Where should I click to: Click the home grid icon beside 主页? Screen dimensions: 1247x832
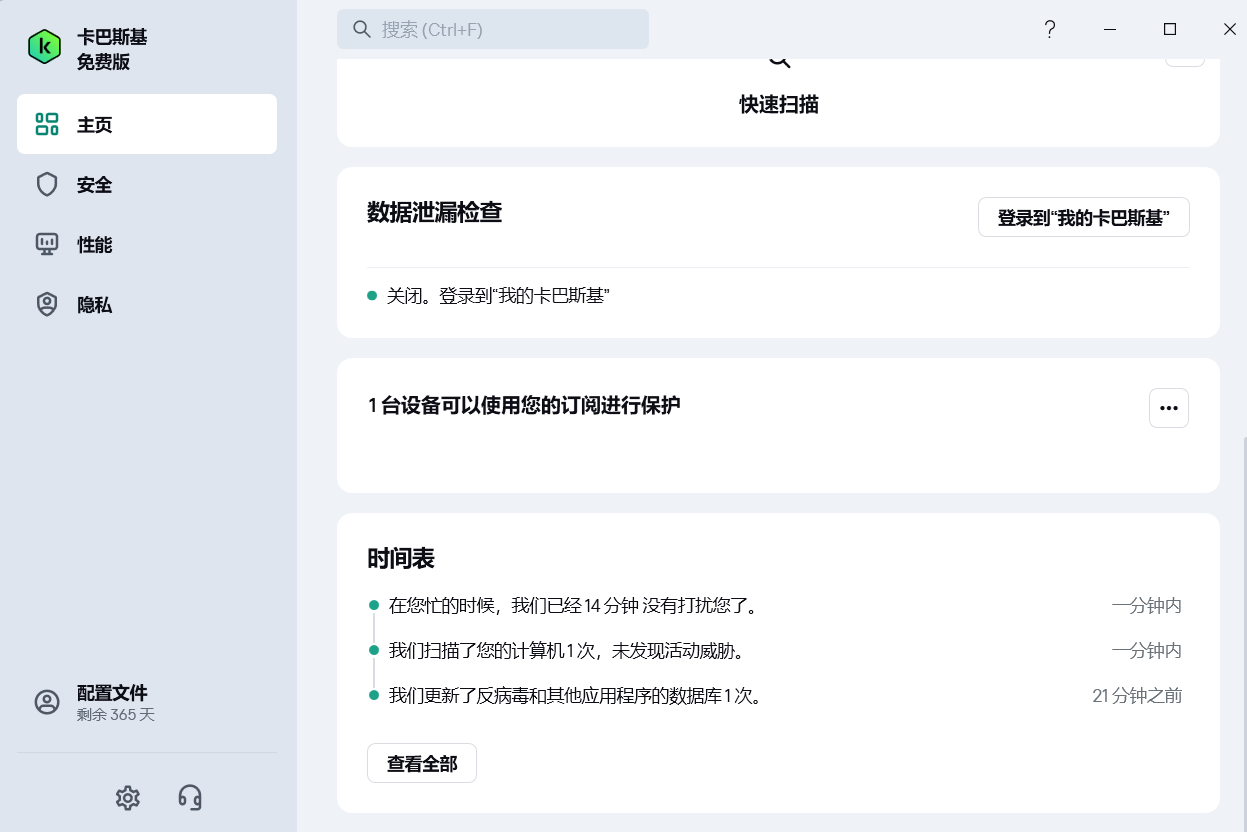pyautogui.click(x=47, y=124)
